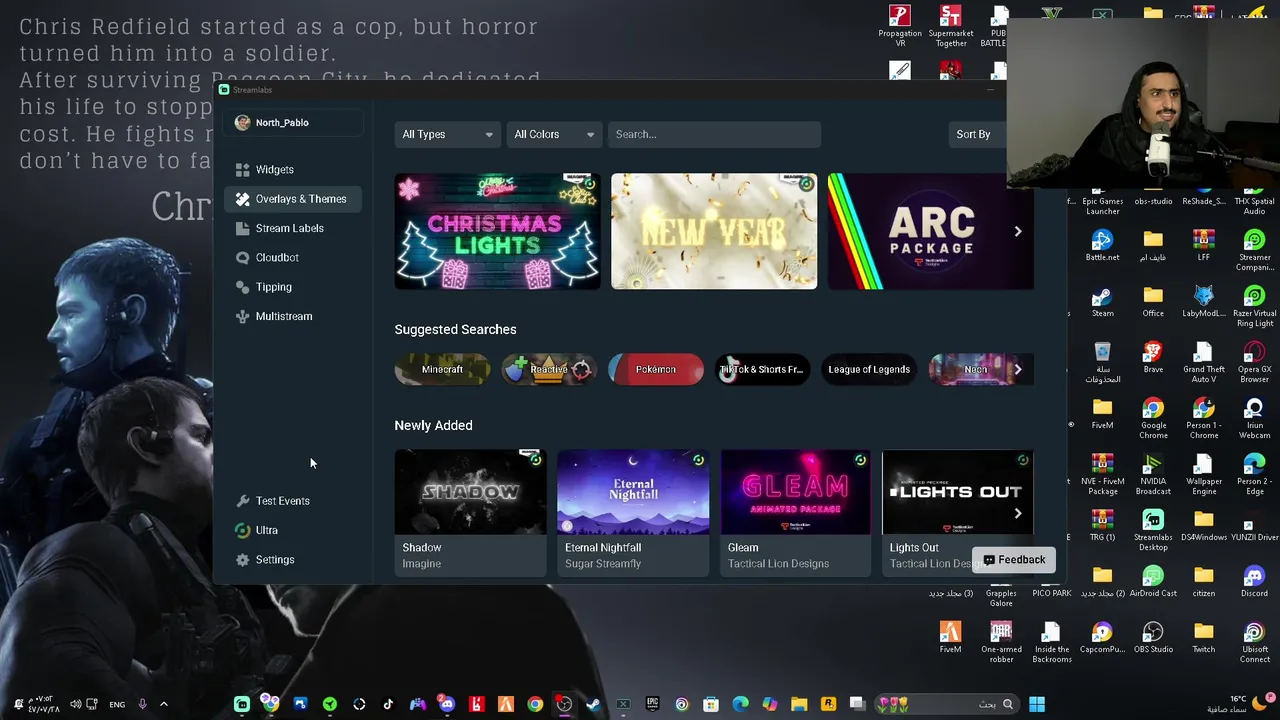
Task: Click next arrow on Newly Added row
Action: click(1018, 513)
